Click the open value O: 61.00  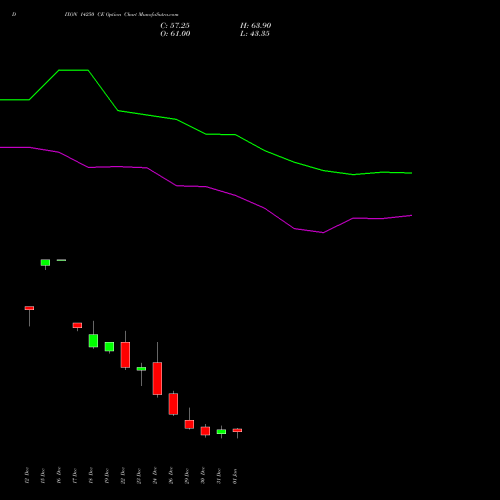175,34
